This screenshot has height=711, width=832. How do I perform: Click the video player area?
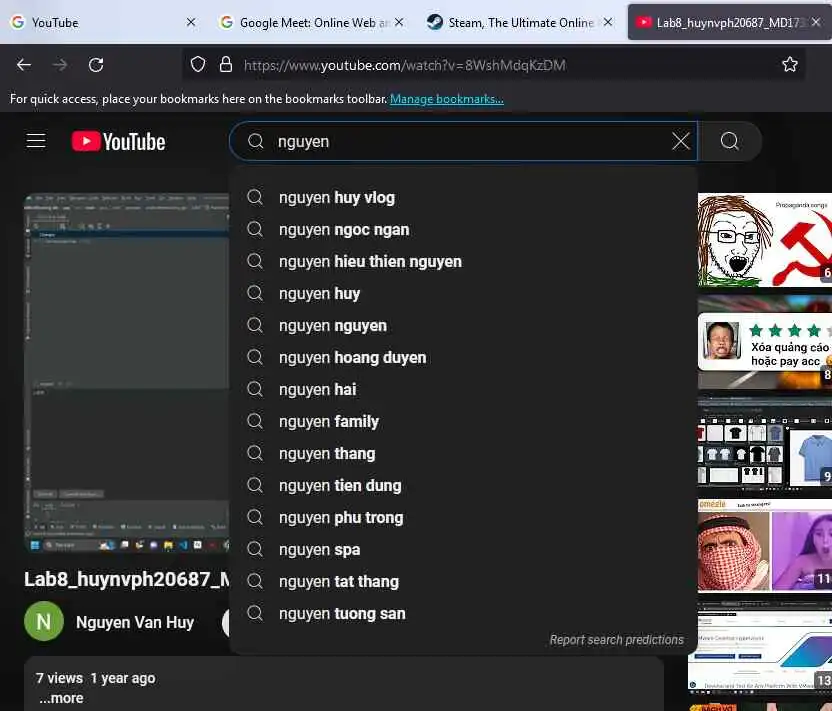(127, 373)
